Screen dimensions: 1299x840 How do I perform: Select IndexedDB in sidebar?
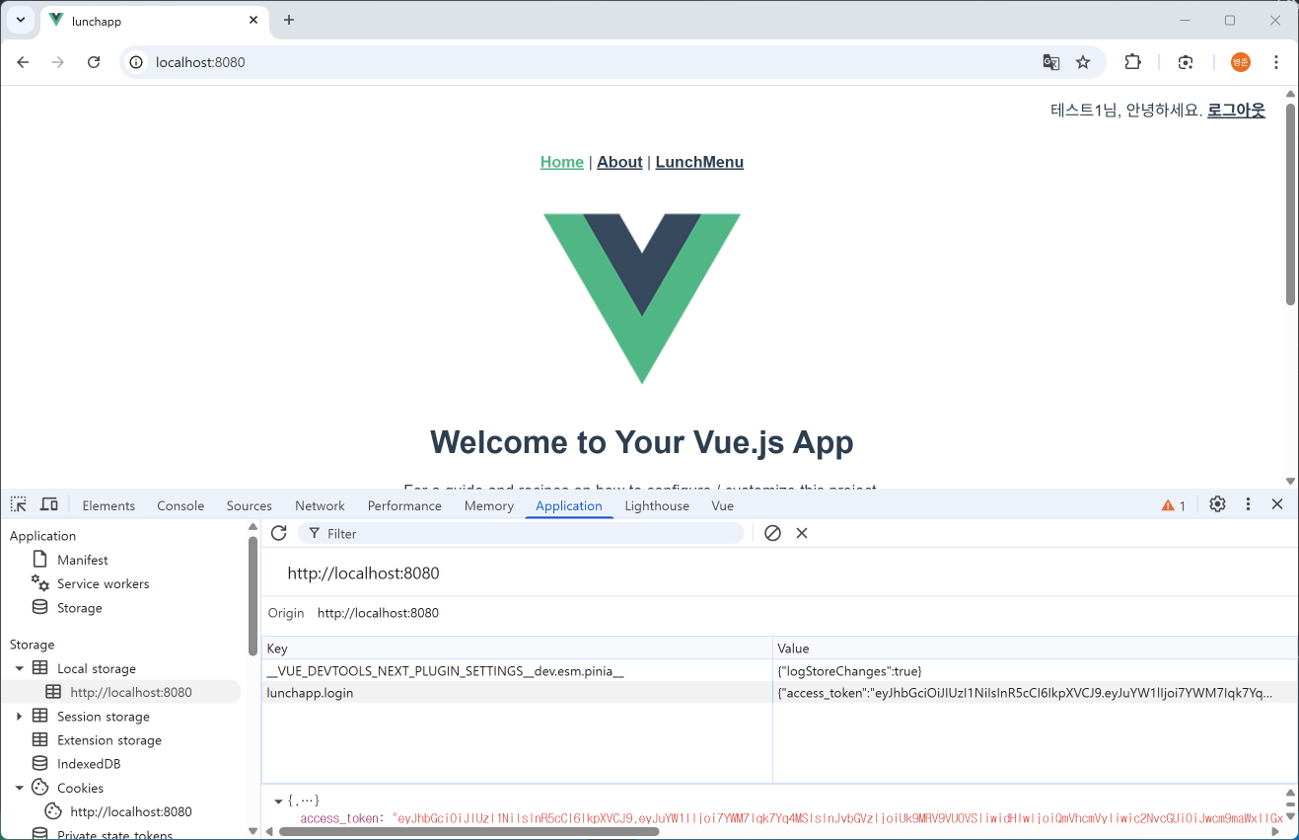(89, 764)
